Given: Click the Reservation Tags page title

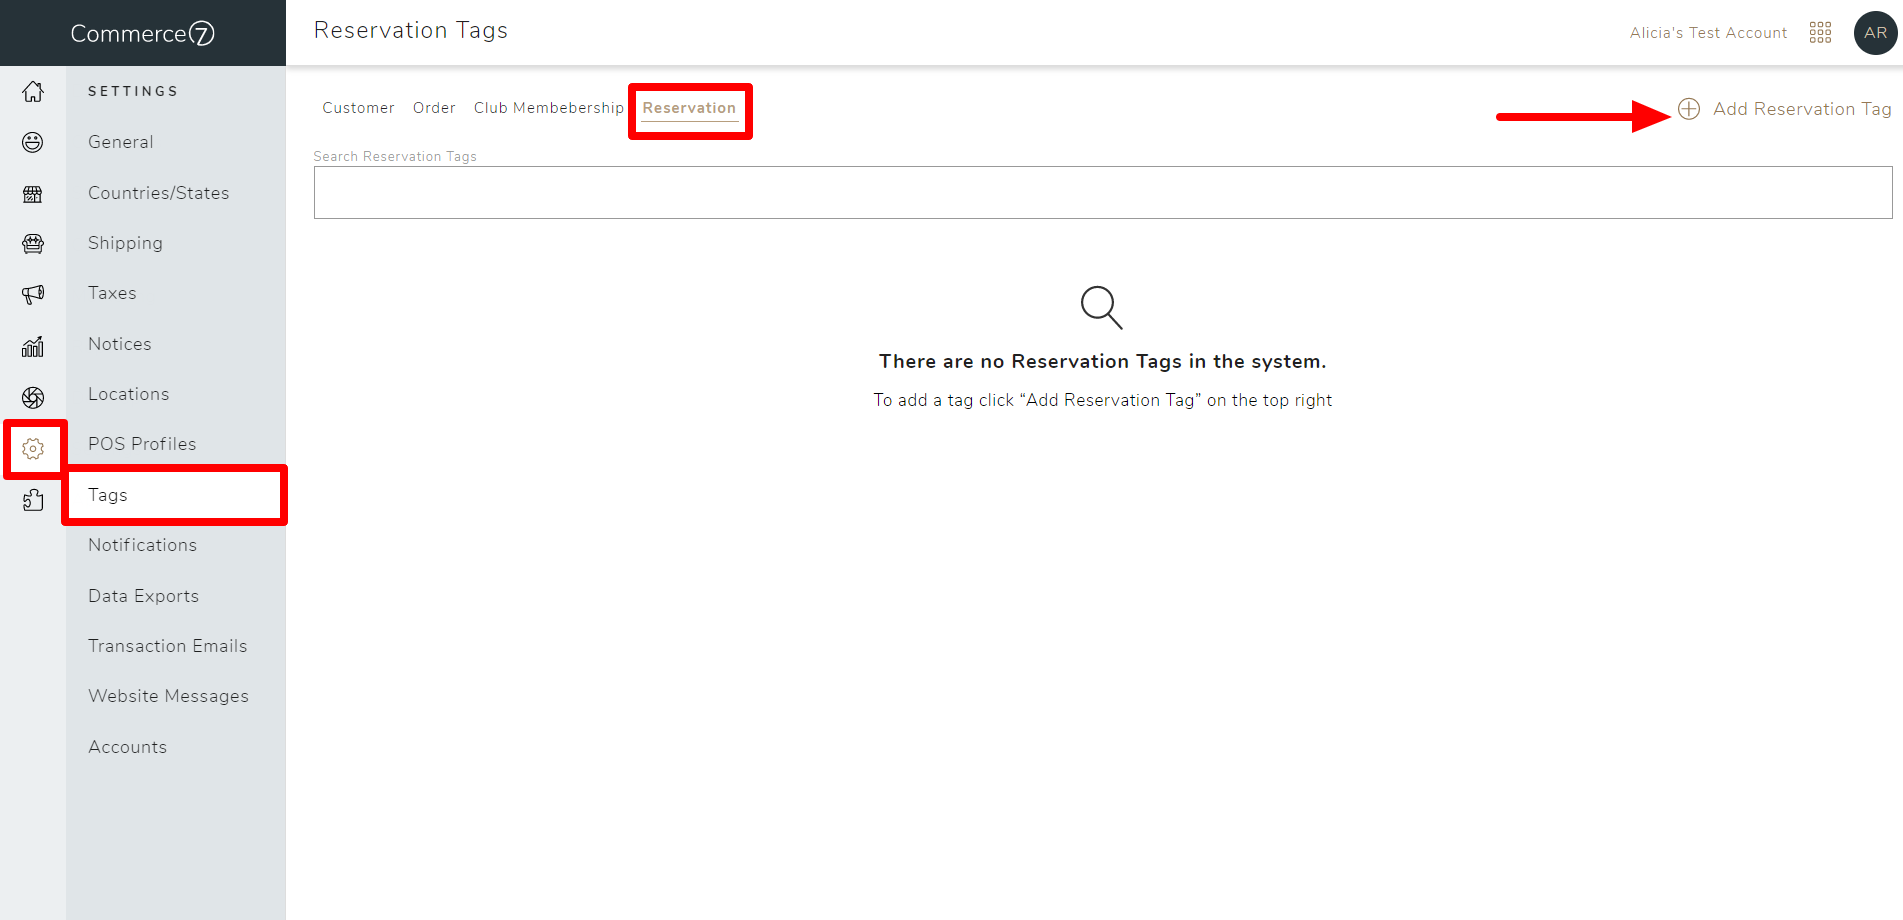Looking at the screenshot, I should [411, 31].
